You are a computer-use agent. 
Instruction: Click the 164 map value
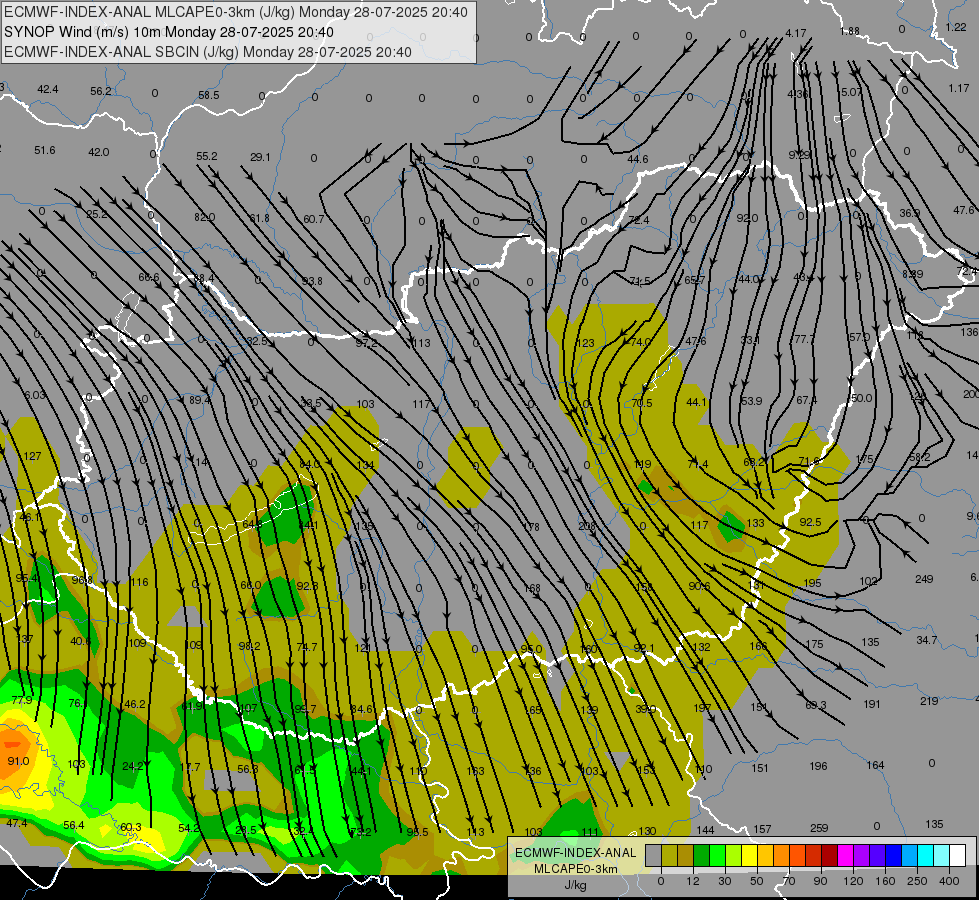pyautogui.click(x=875, y=765)
